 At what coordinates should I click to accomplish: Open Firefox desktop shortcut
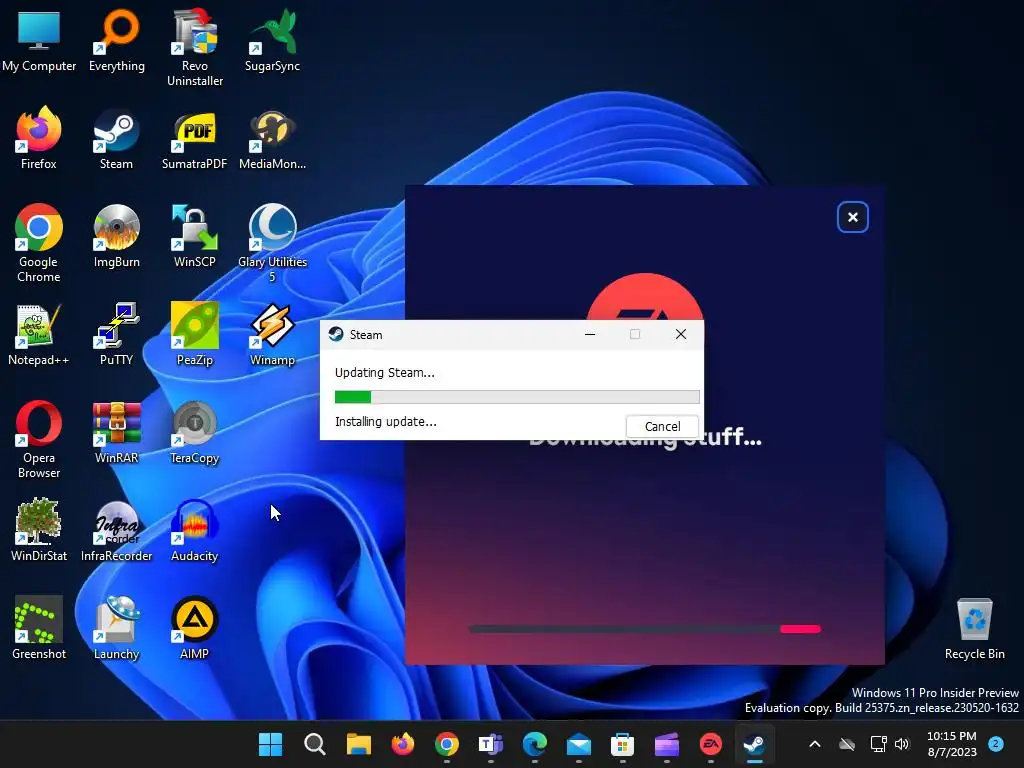pyautogui.click(x=39, y=138)
